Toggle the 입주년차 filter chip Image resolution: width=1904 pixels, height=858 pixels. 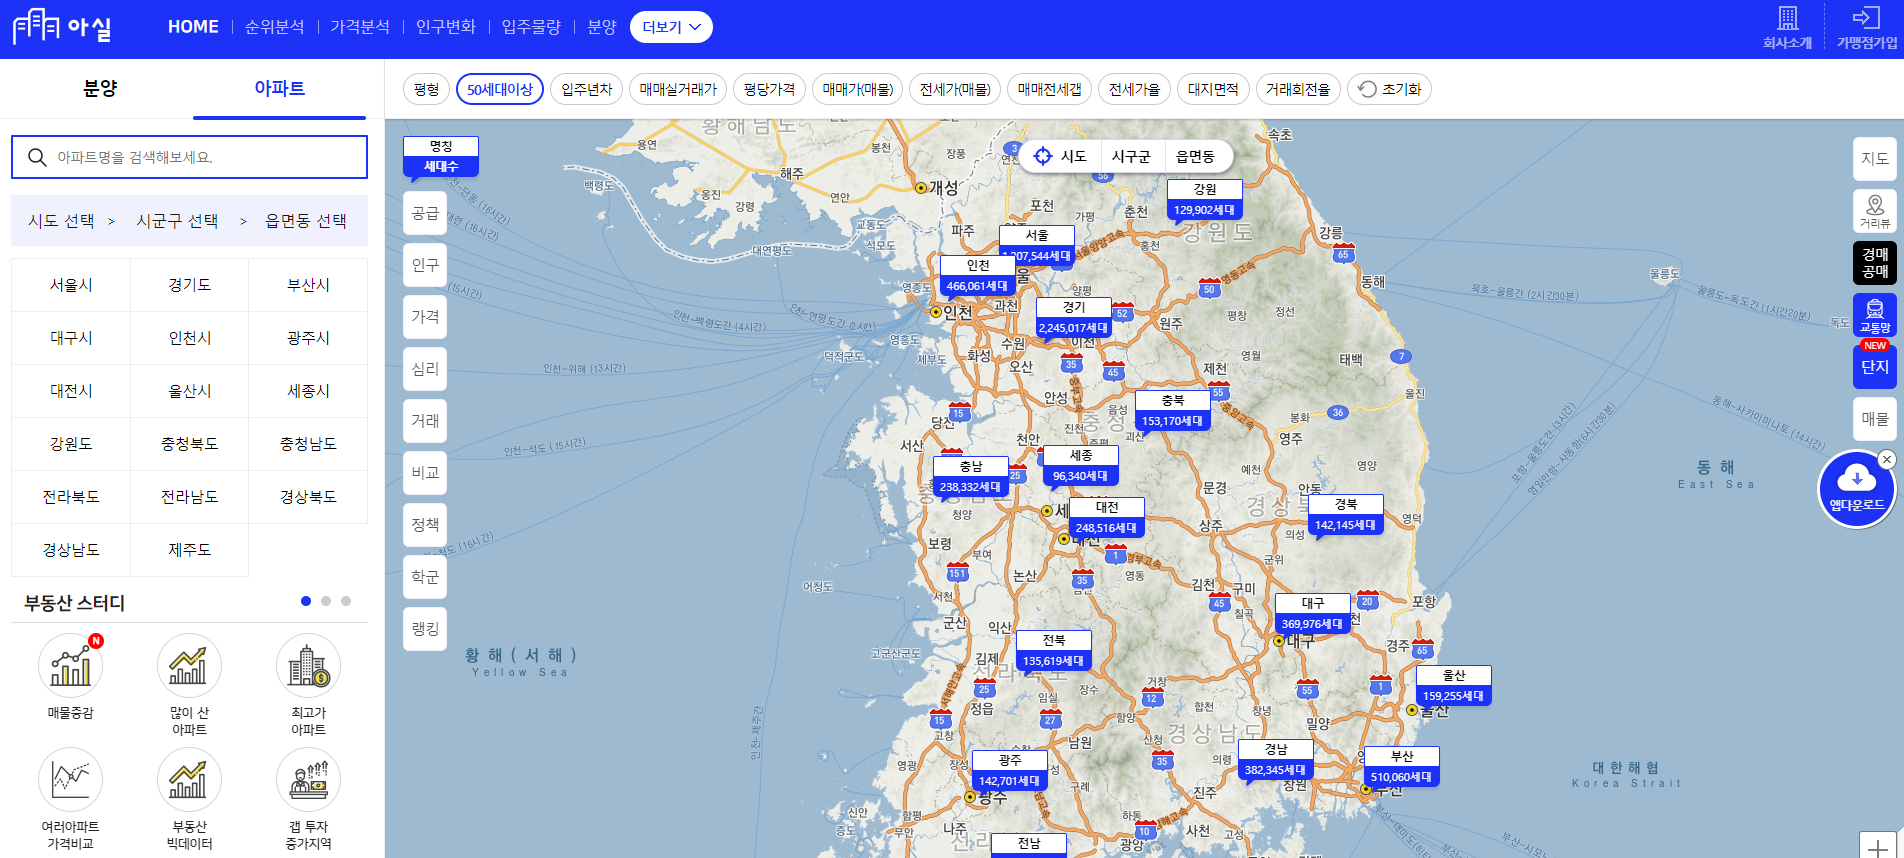click(586, 89)
